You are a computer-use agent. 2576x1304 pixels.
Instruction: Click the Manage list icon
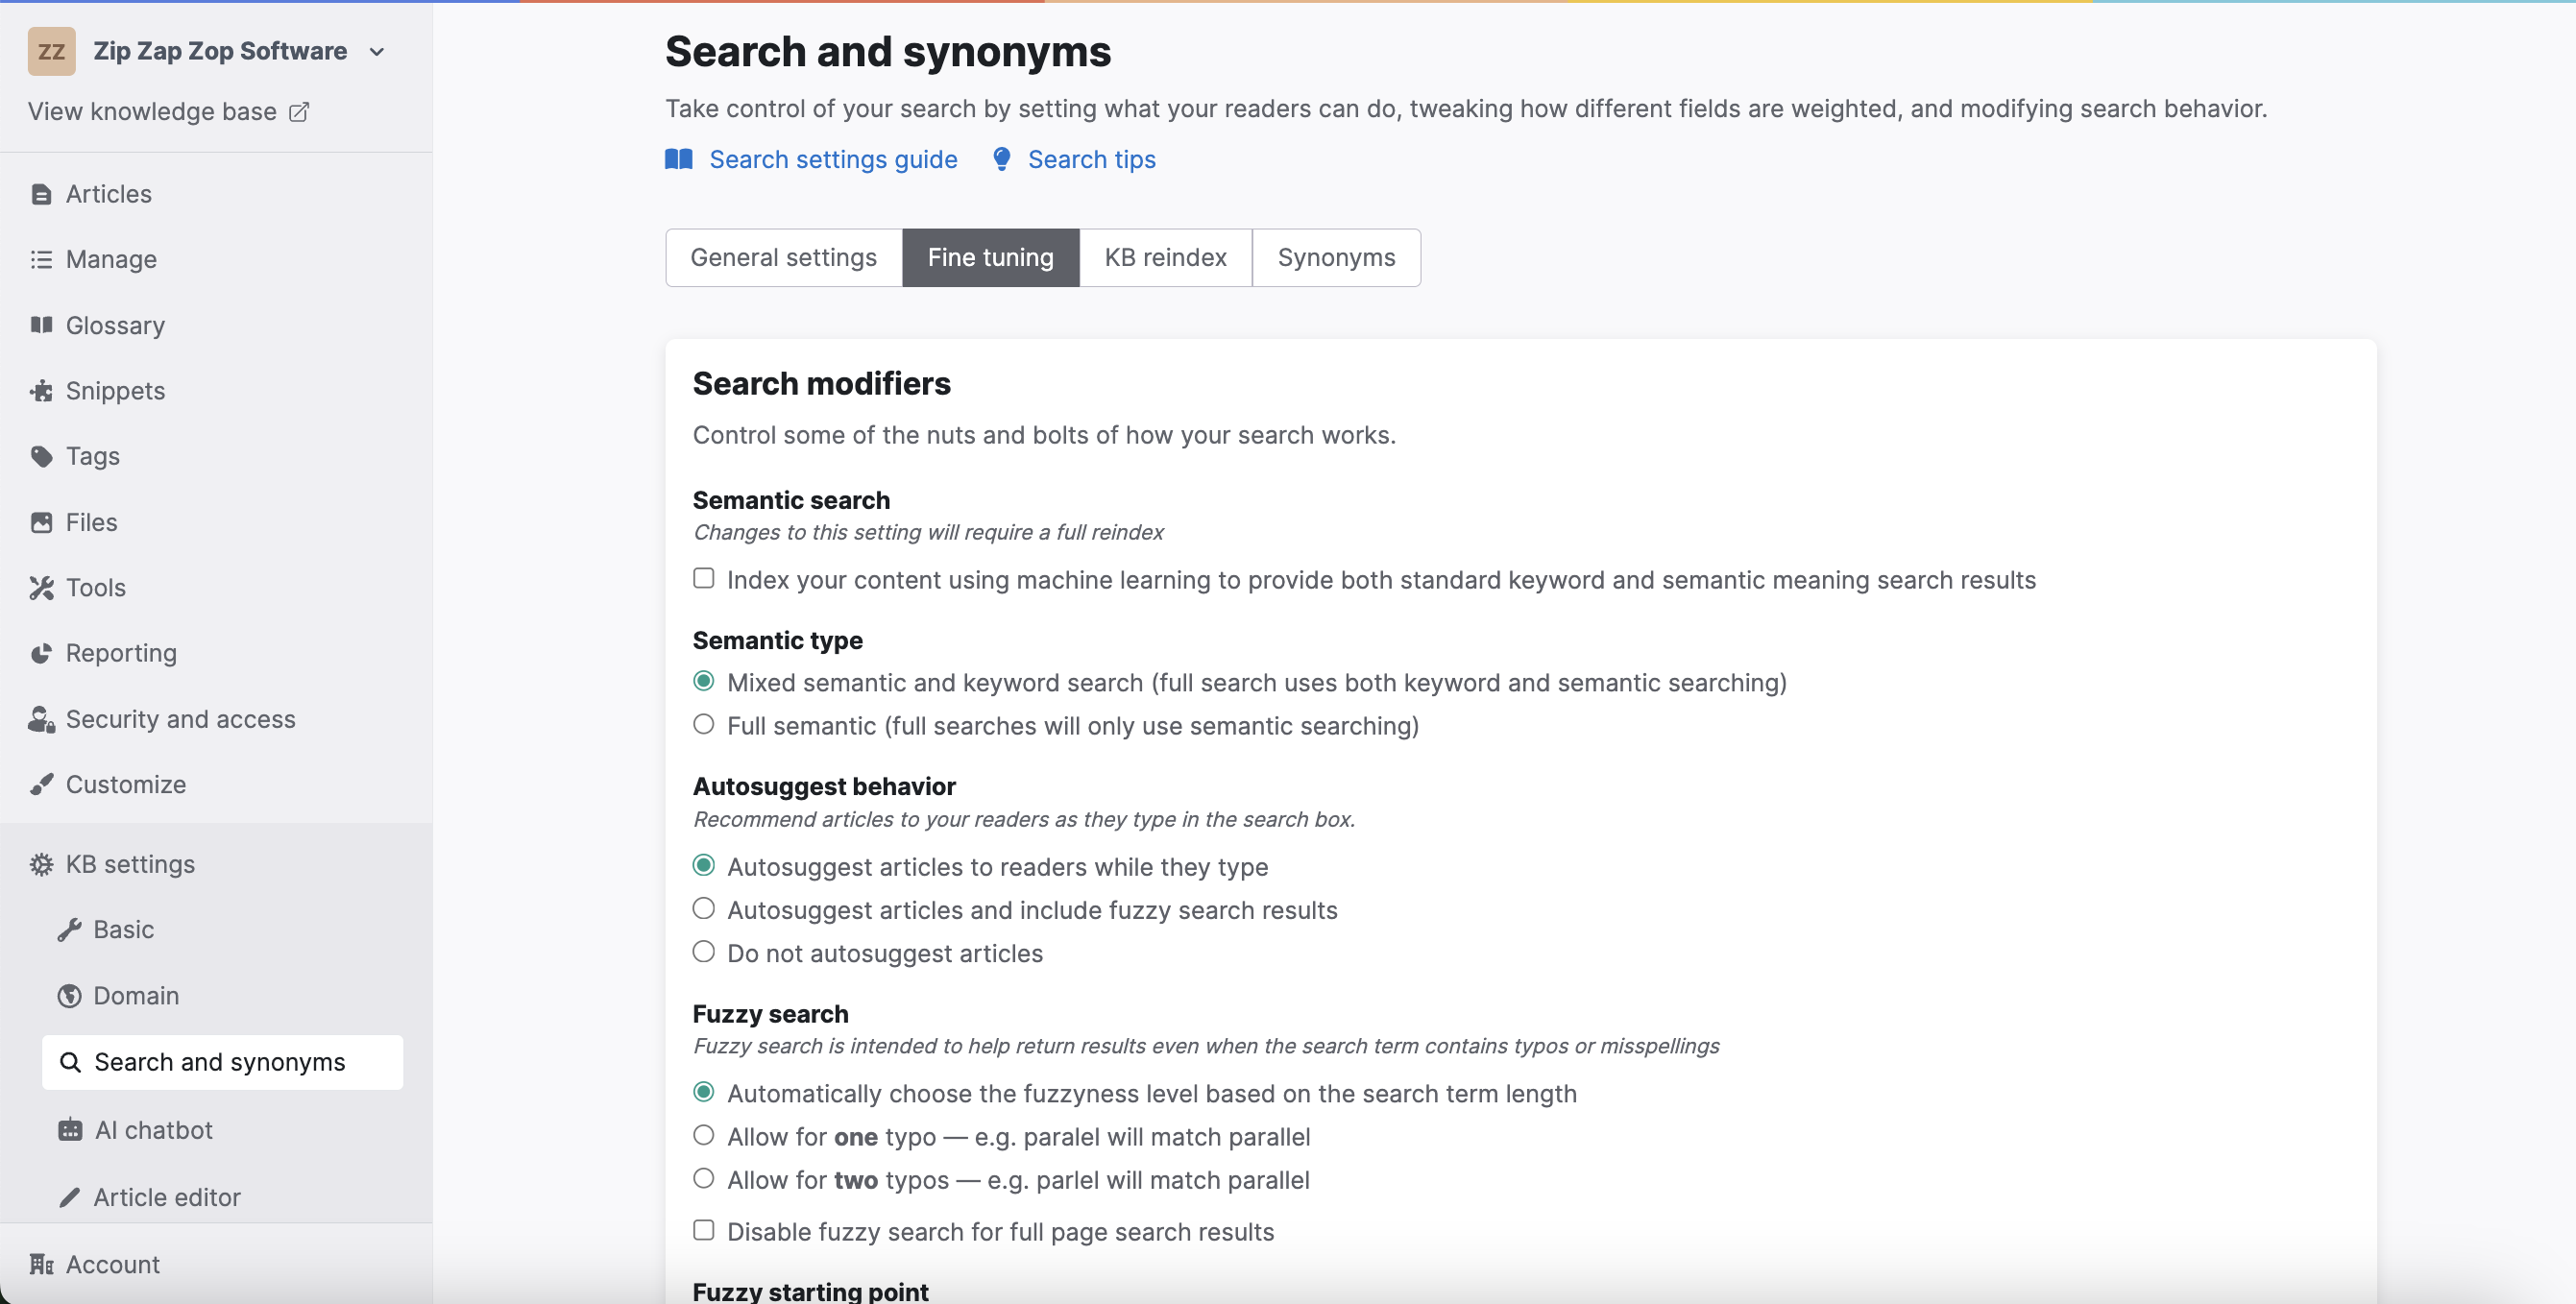pos(41,259)
